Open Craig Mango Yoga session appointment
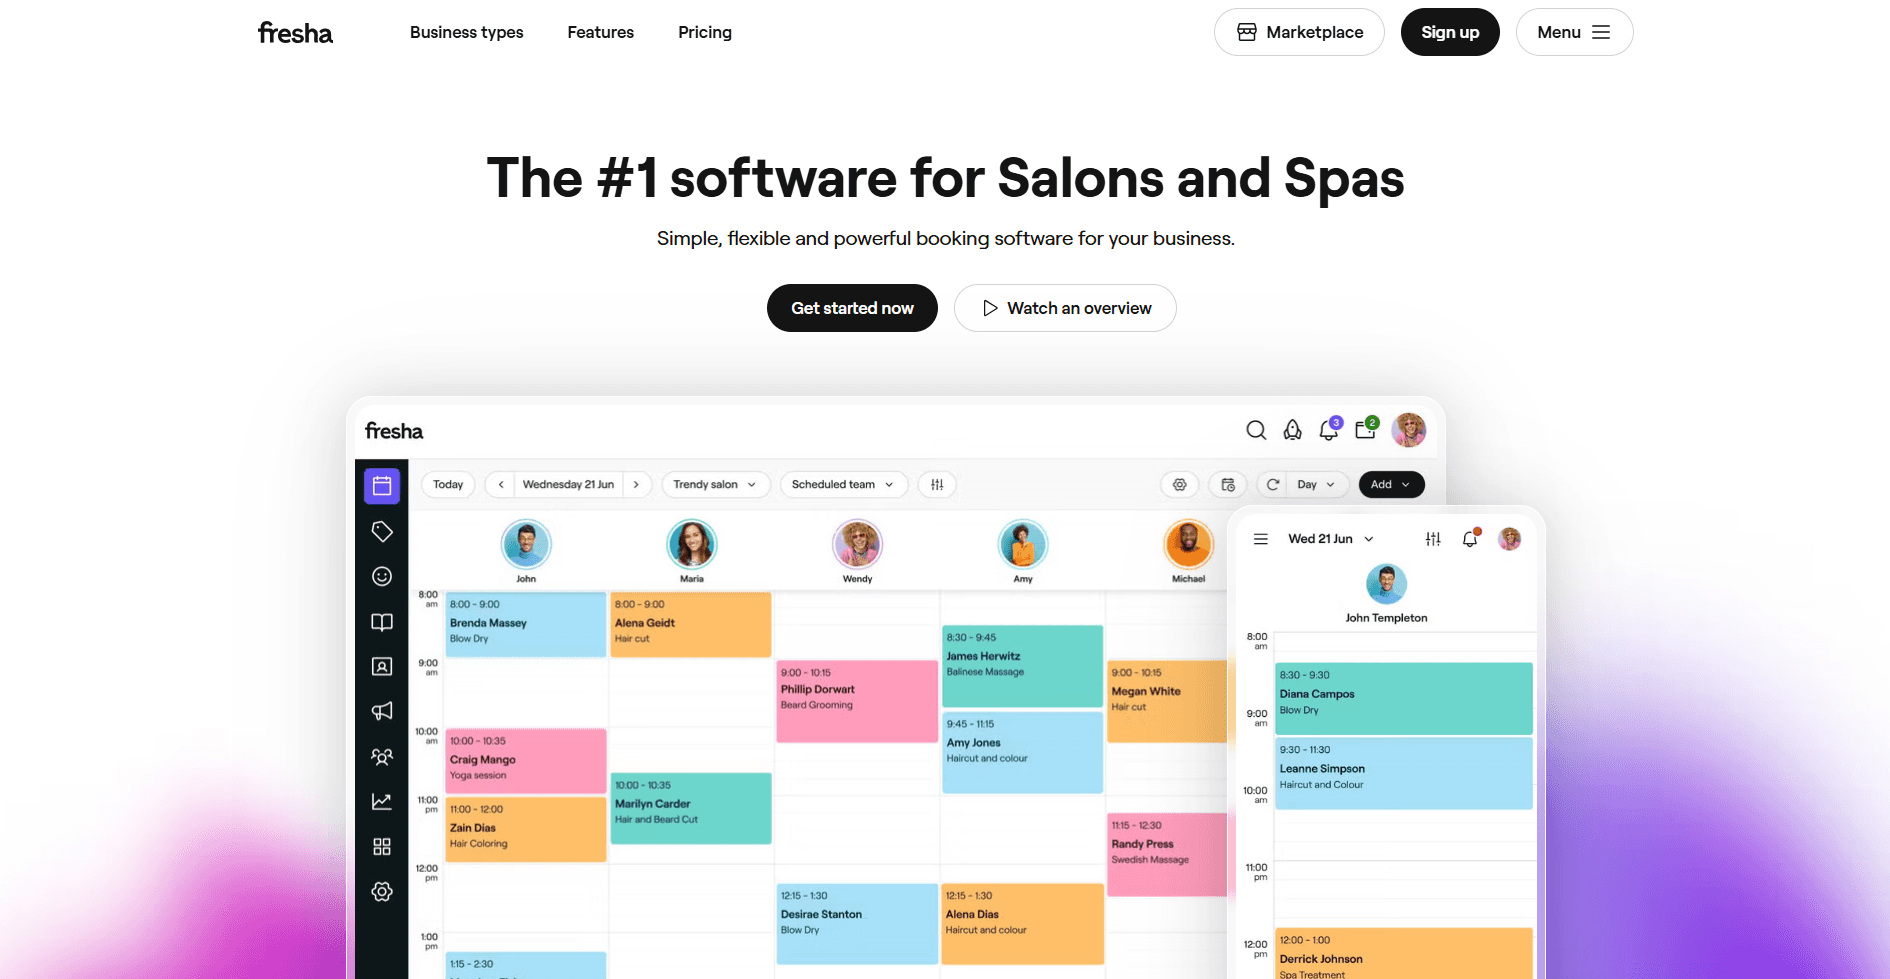1890x979 pixels. point(526,761)
